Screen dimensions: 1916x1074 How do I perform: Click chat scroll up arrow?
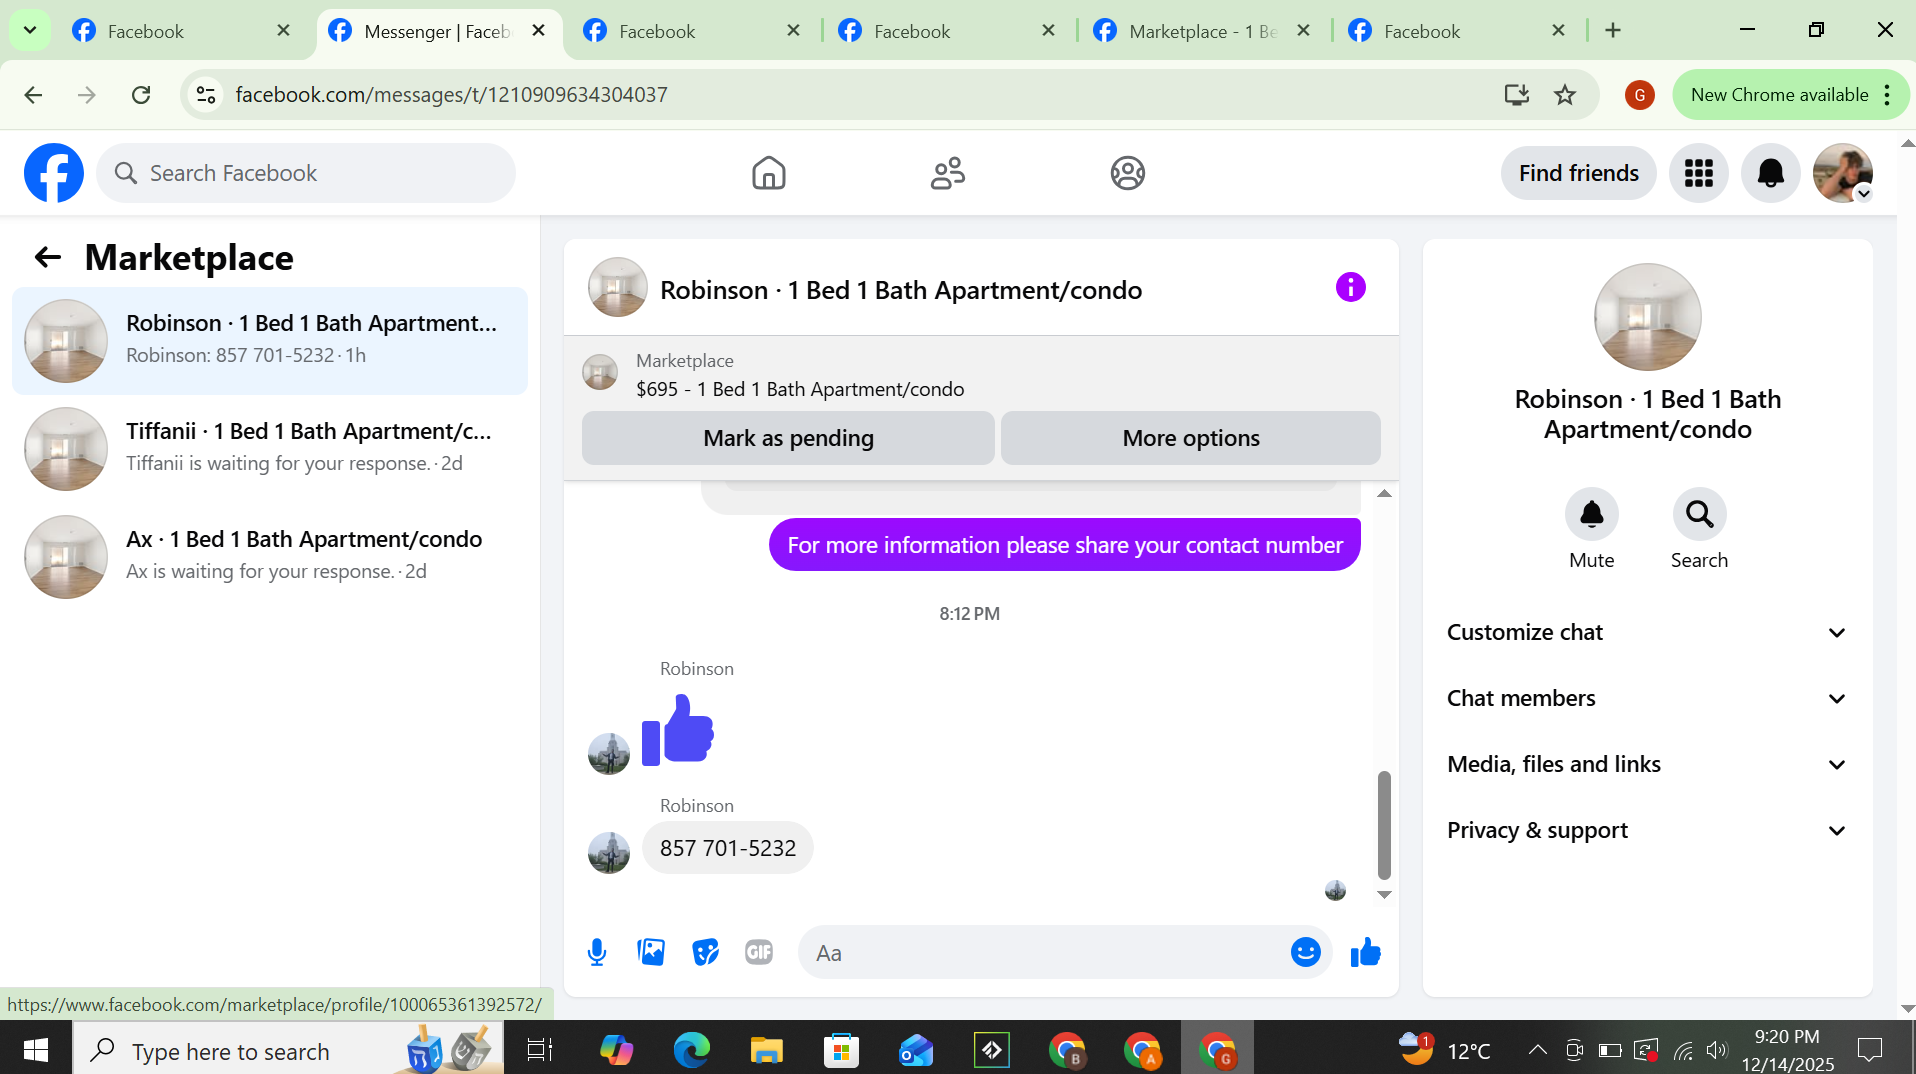(x=1384, y=493)
